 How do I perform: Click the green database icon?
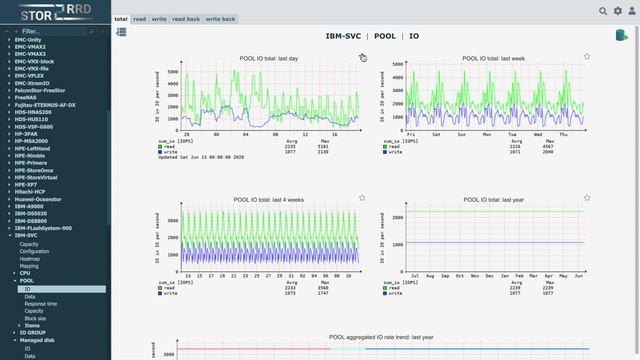click(x=621, y=36)
